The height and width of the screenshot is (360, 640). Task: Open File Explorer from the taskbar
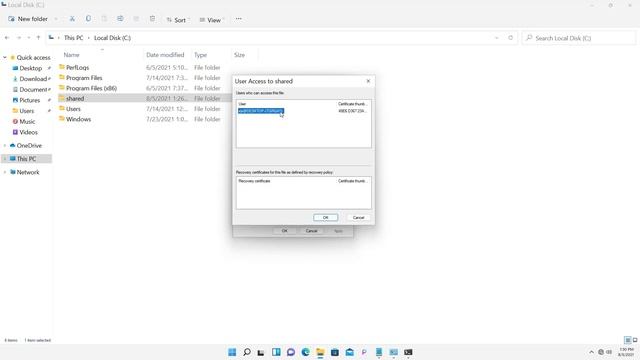coord(320,352)
